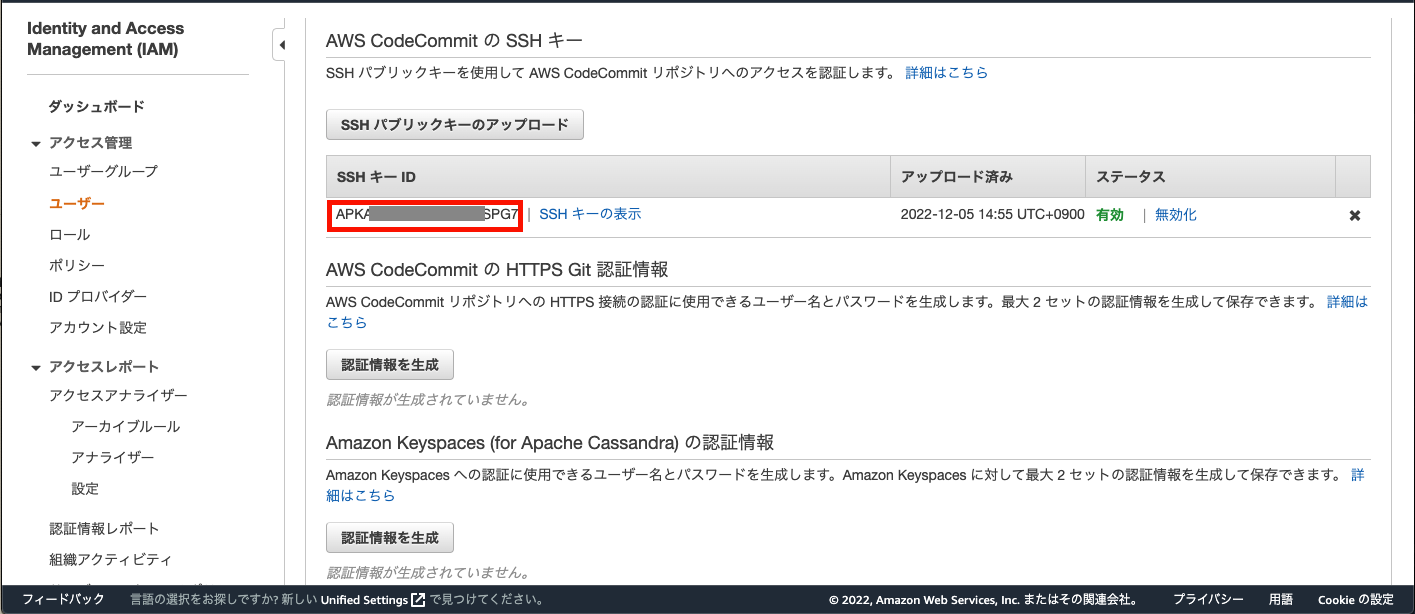
Task: Select ユーザー in the sidebar
Action: (x=77, y=203)
